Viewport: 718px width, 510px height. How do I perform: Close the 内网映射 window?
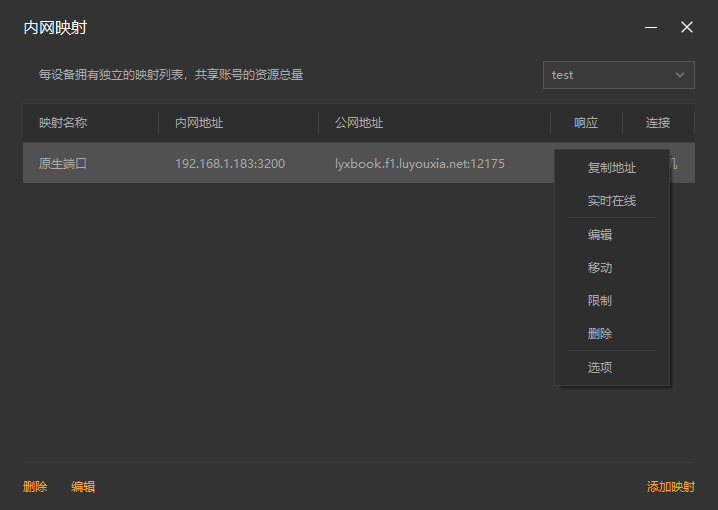687,28
